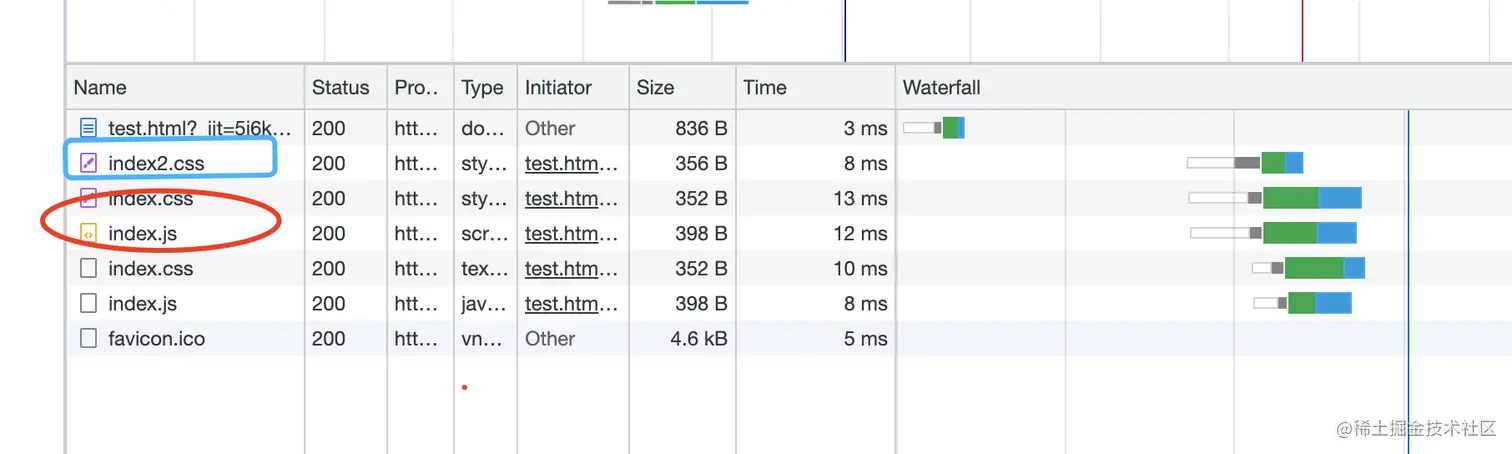Image resolution: width=1512 pixels, height=454 pixels.
Task: Click the stylesheet icon next to index2.css
Action: point(89,163)
